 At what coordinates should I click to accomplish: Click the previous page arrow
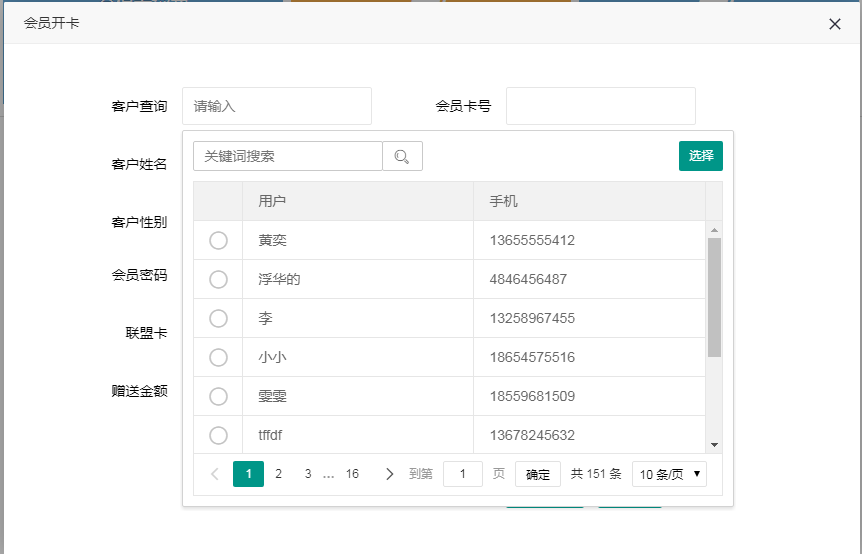[215, 474]
